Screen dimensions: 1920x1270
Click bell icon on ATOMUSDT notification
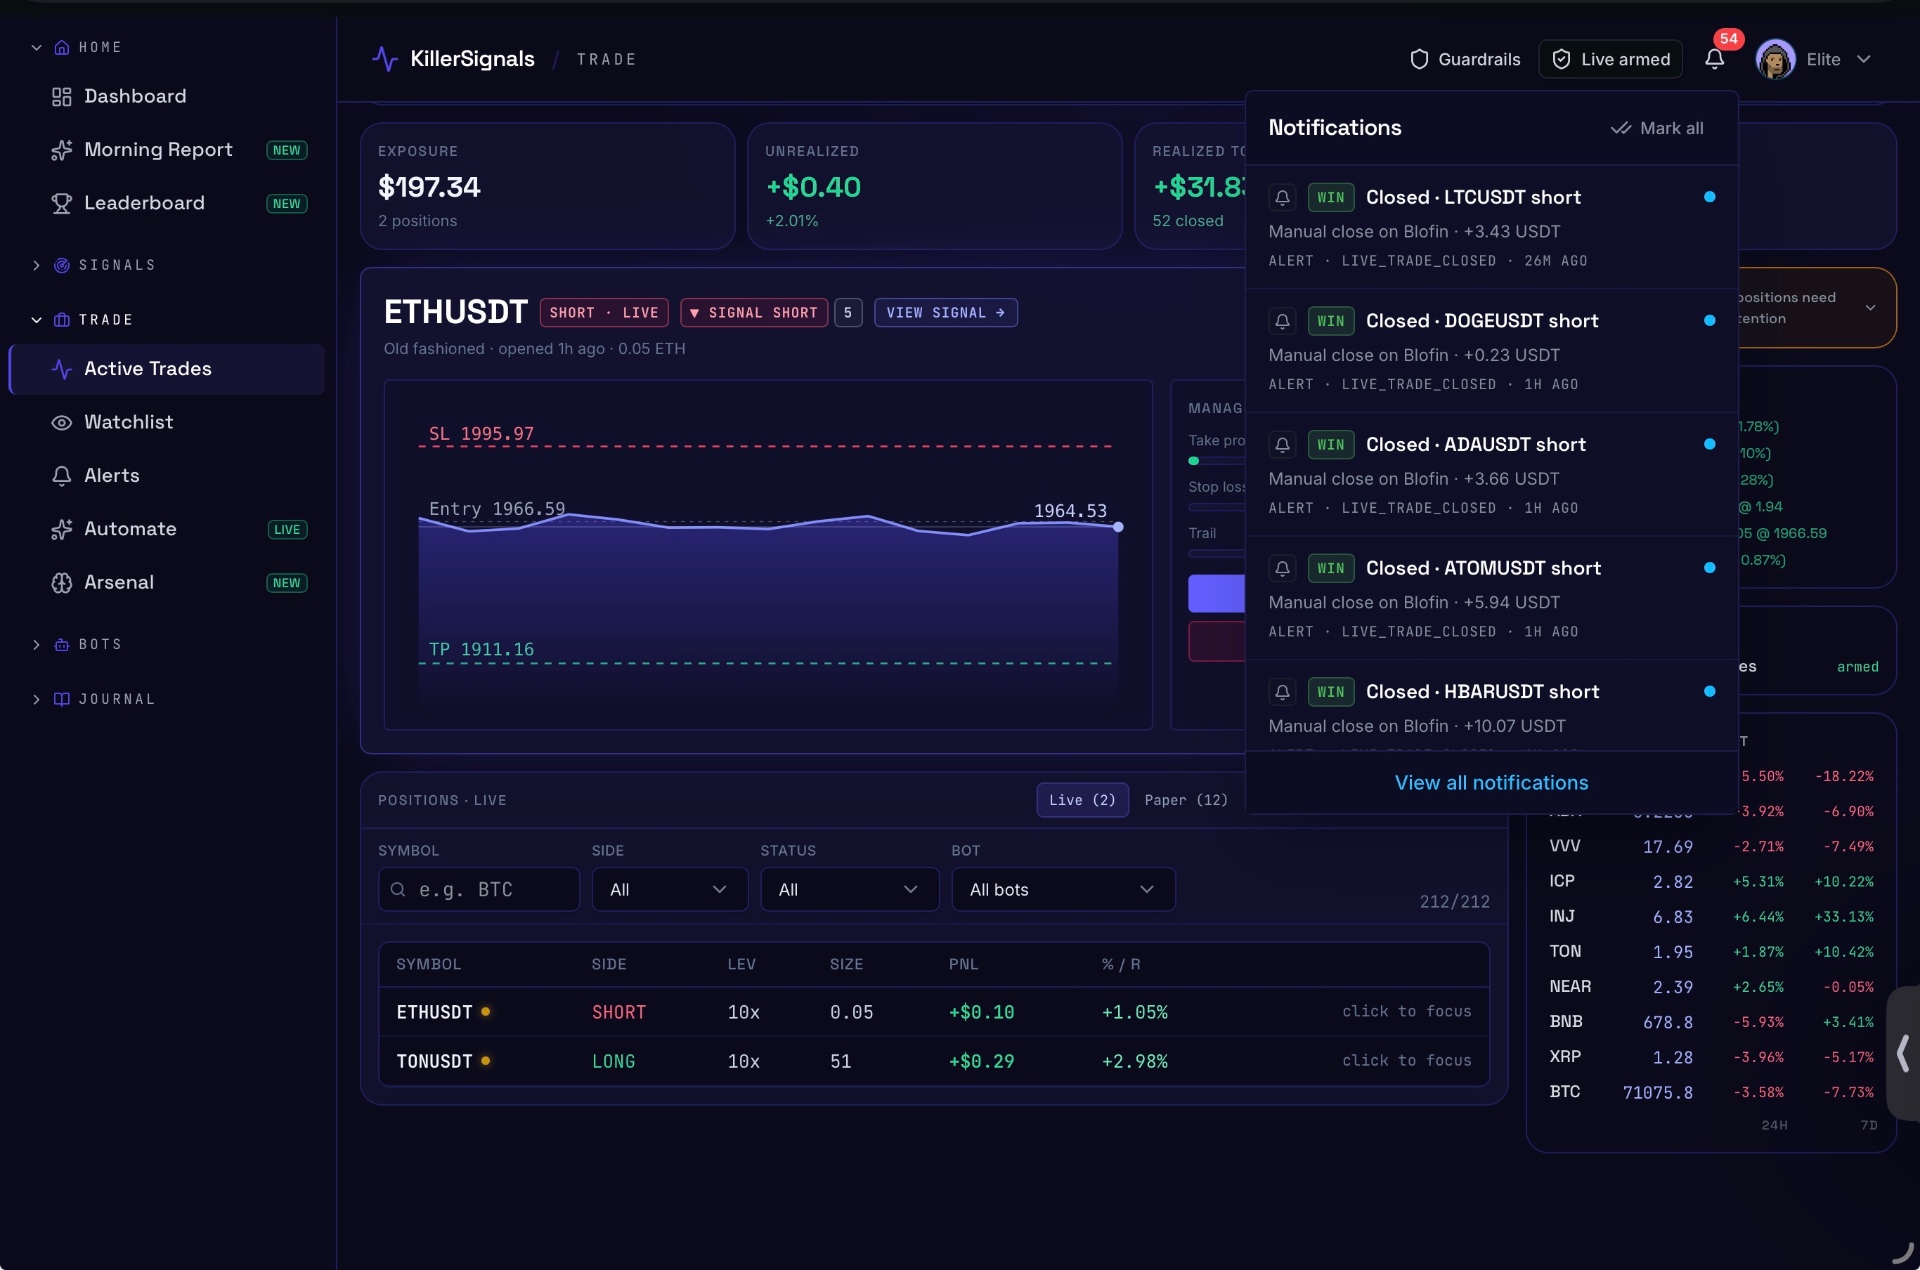pyautogui.click(x=1282, y=568)
